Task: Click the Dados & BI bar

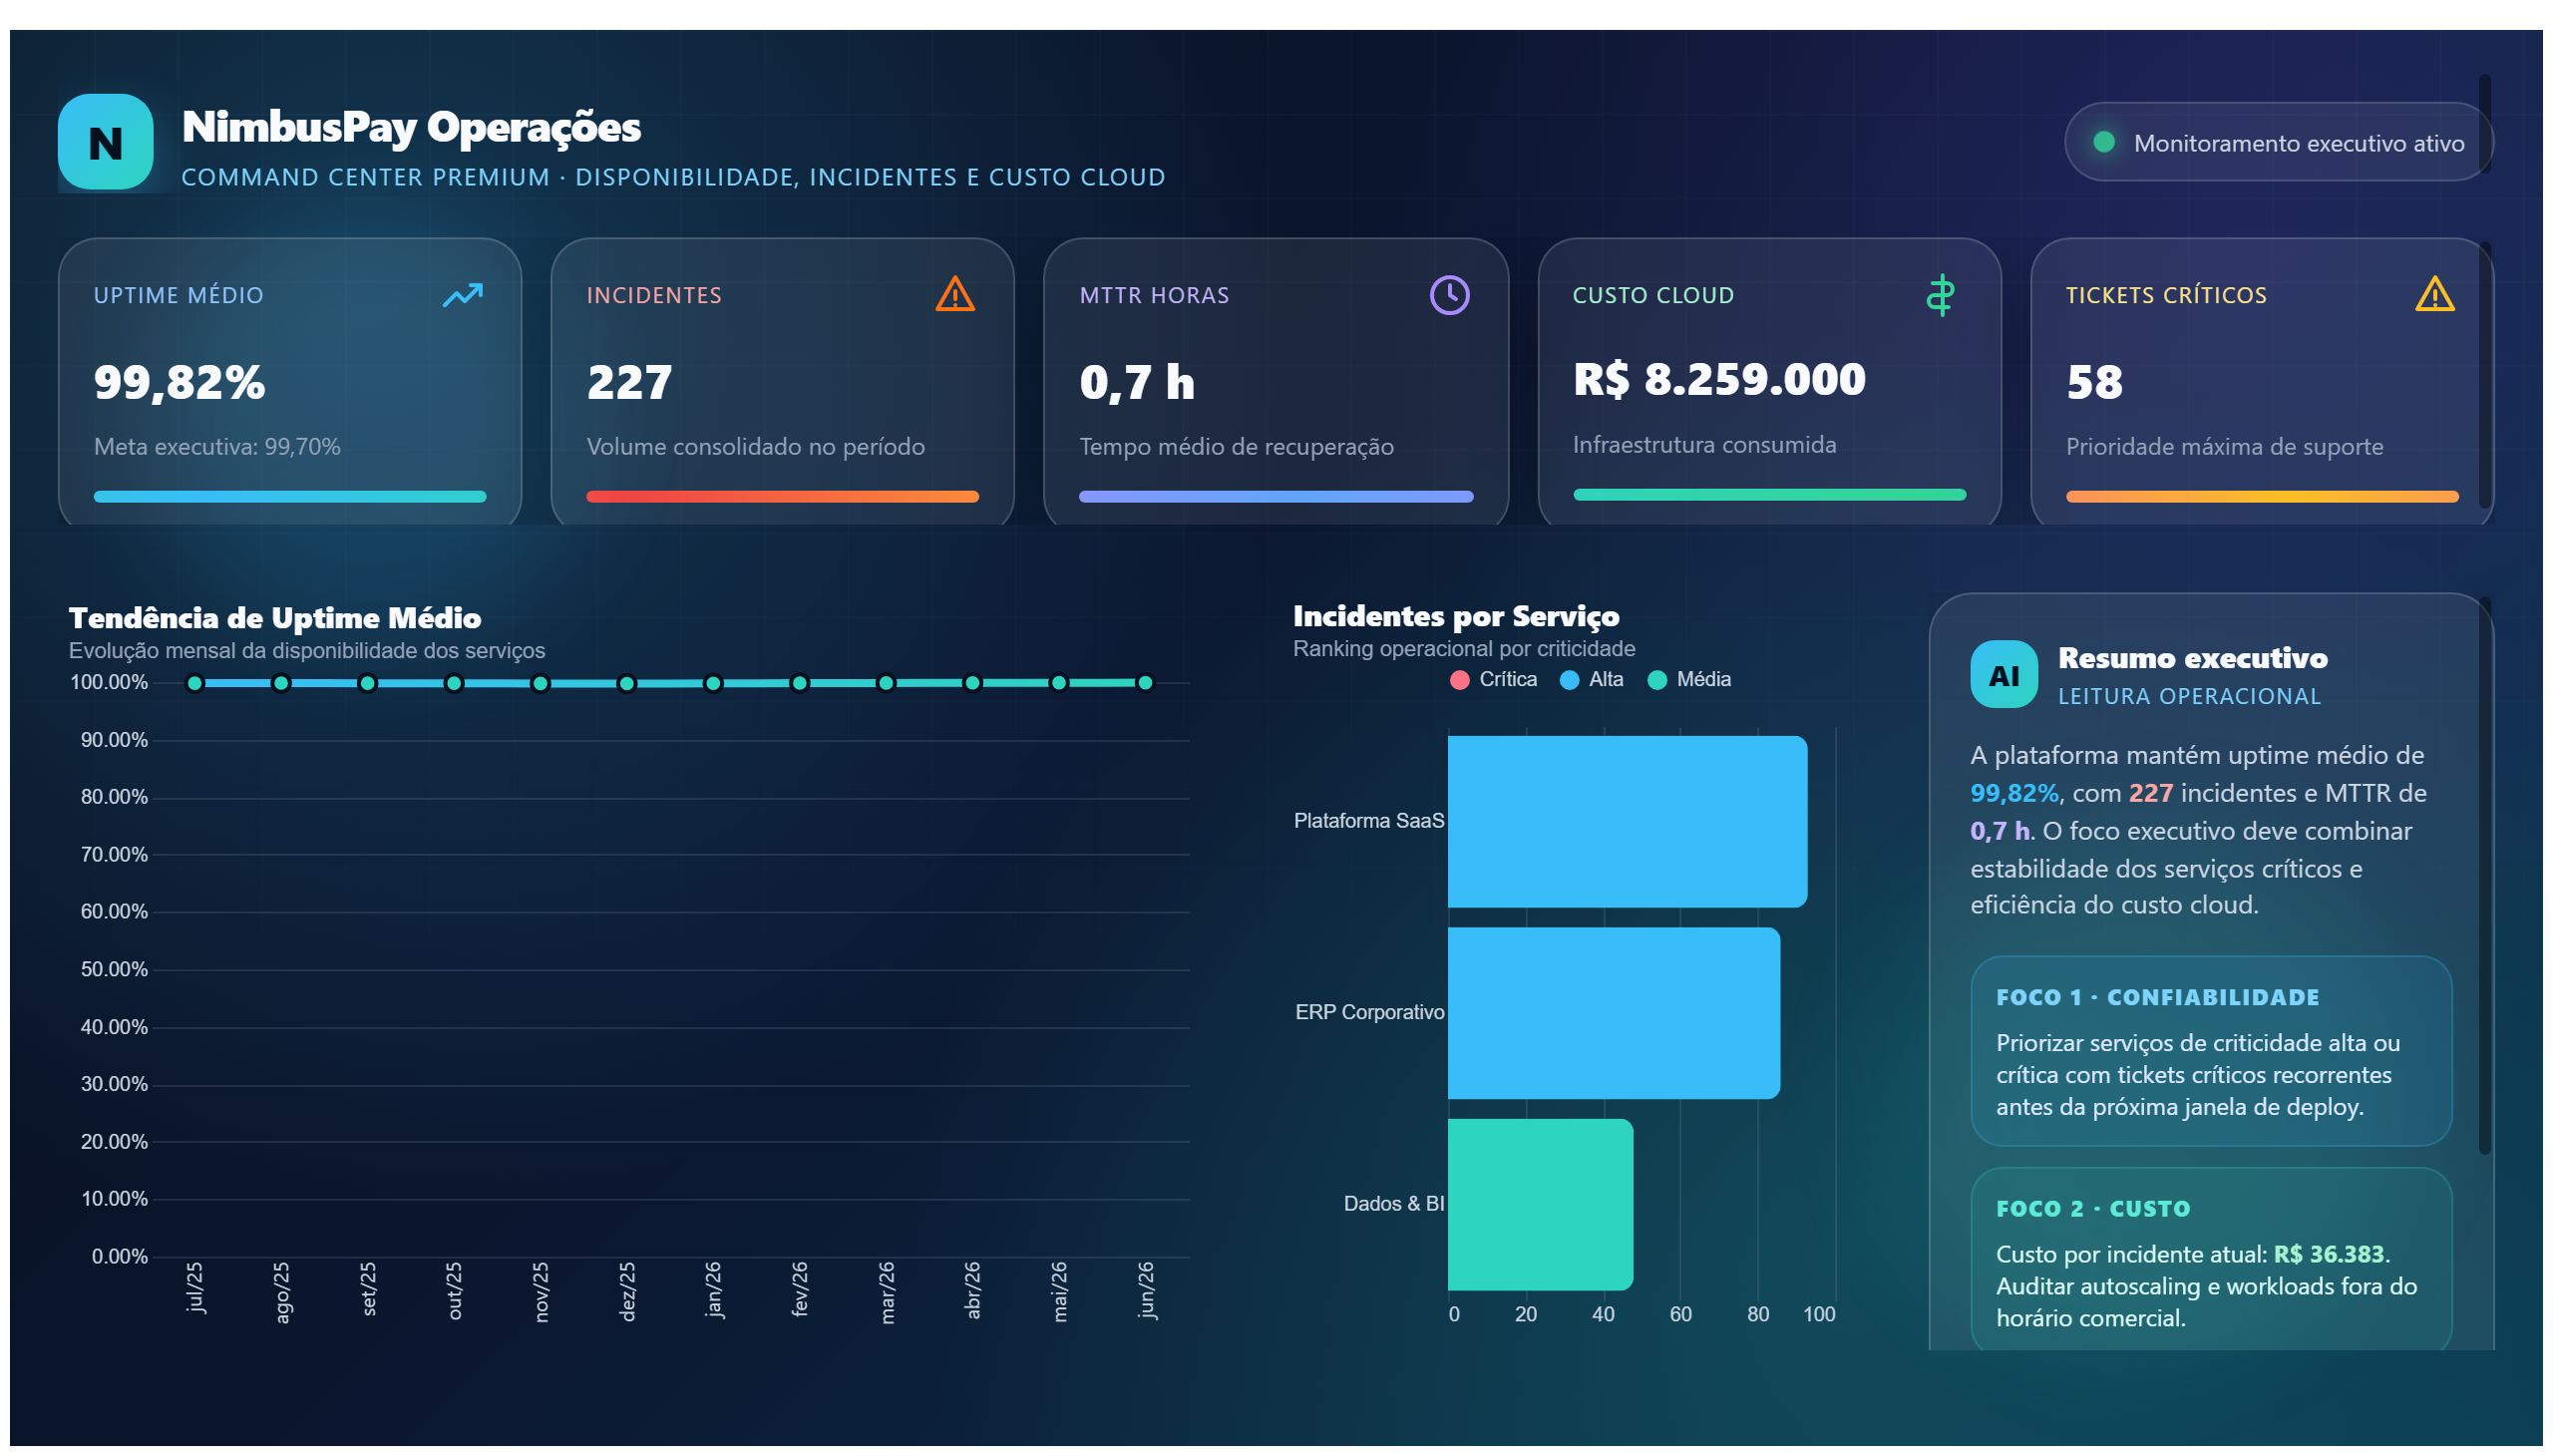Action: pyautogui.click(x=1540, y=1205)
